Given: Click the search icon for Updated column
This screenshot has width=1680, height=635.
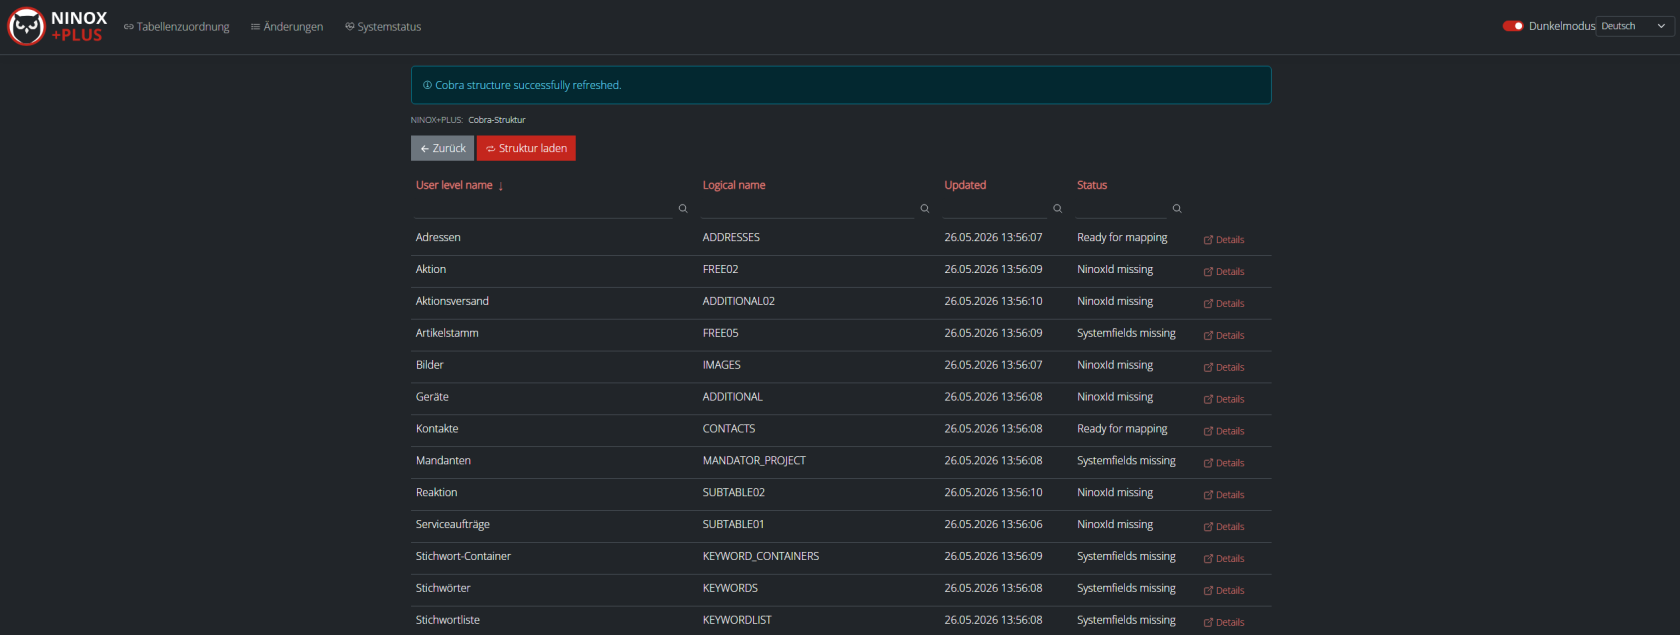Looking at the screenshot, I should pos(1057,209).
